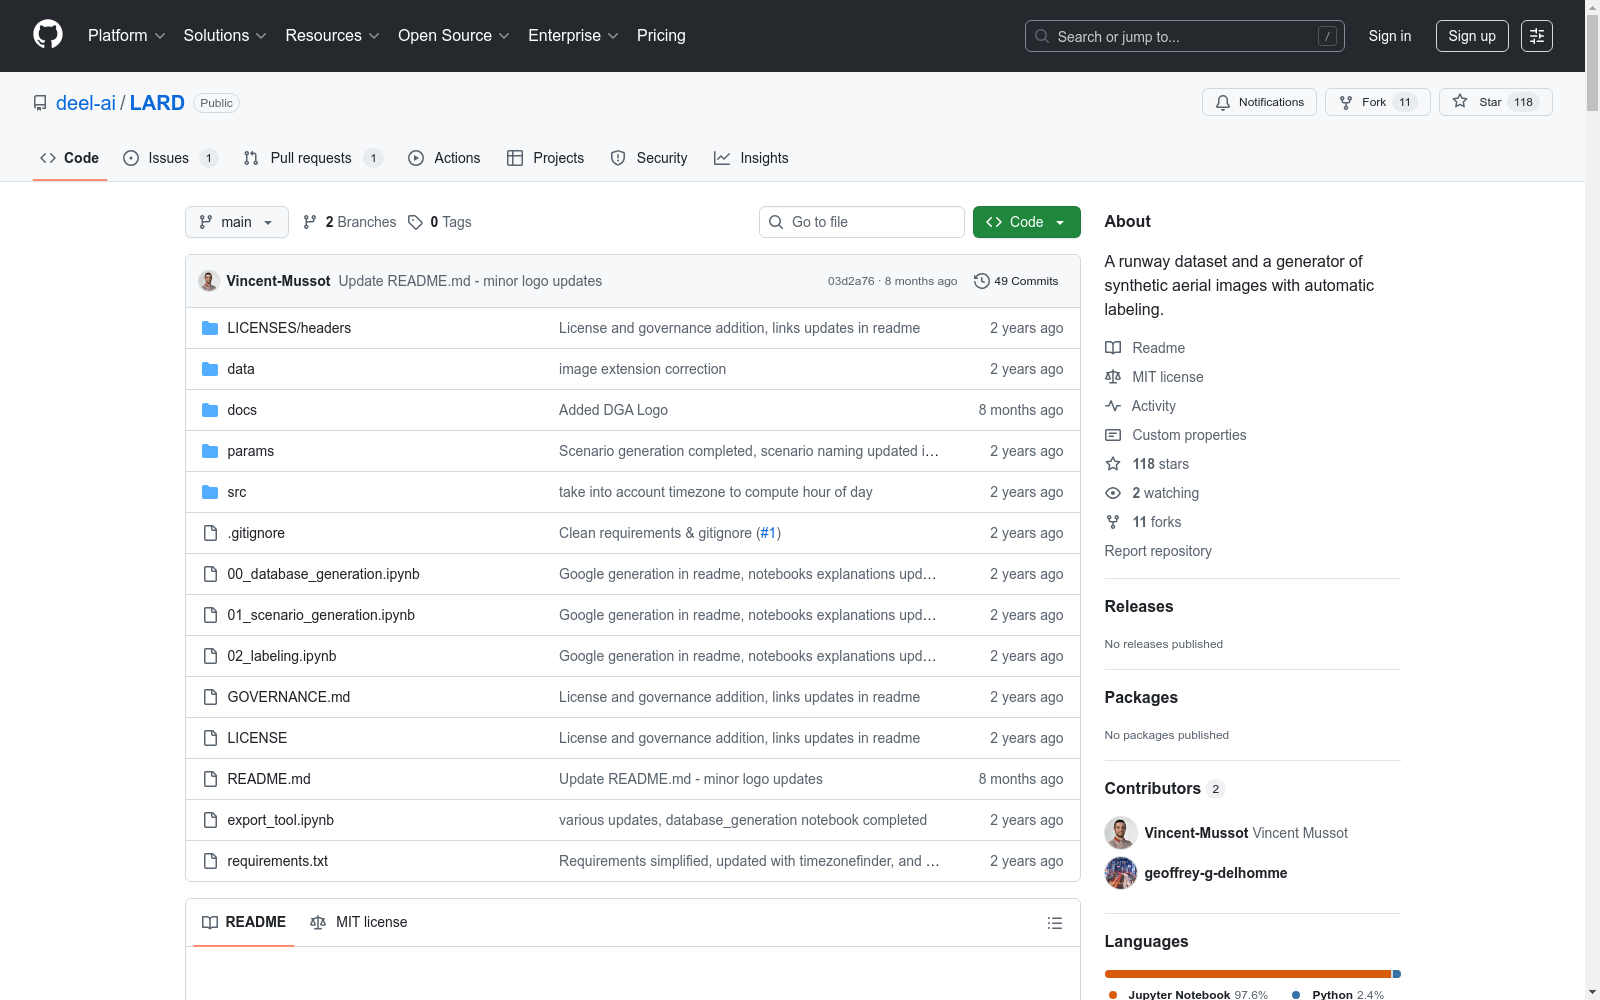This screenshot has width=1600, height=1000.
Task: Switch to the Projects tab
Action: pyautogui.click(x=545, y=158)
